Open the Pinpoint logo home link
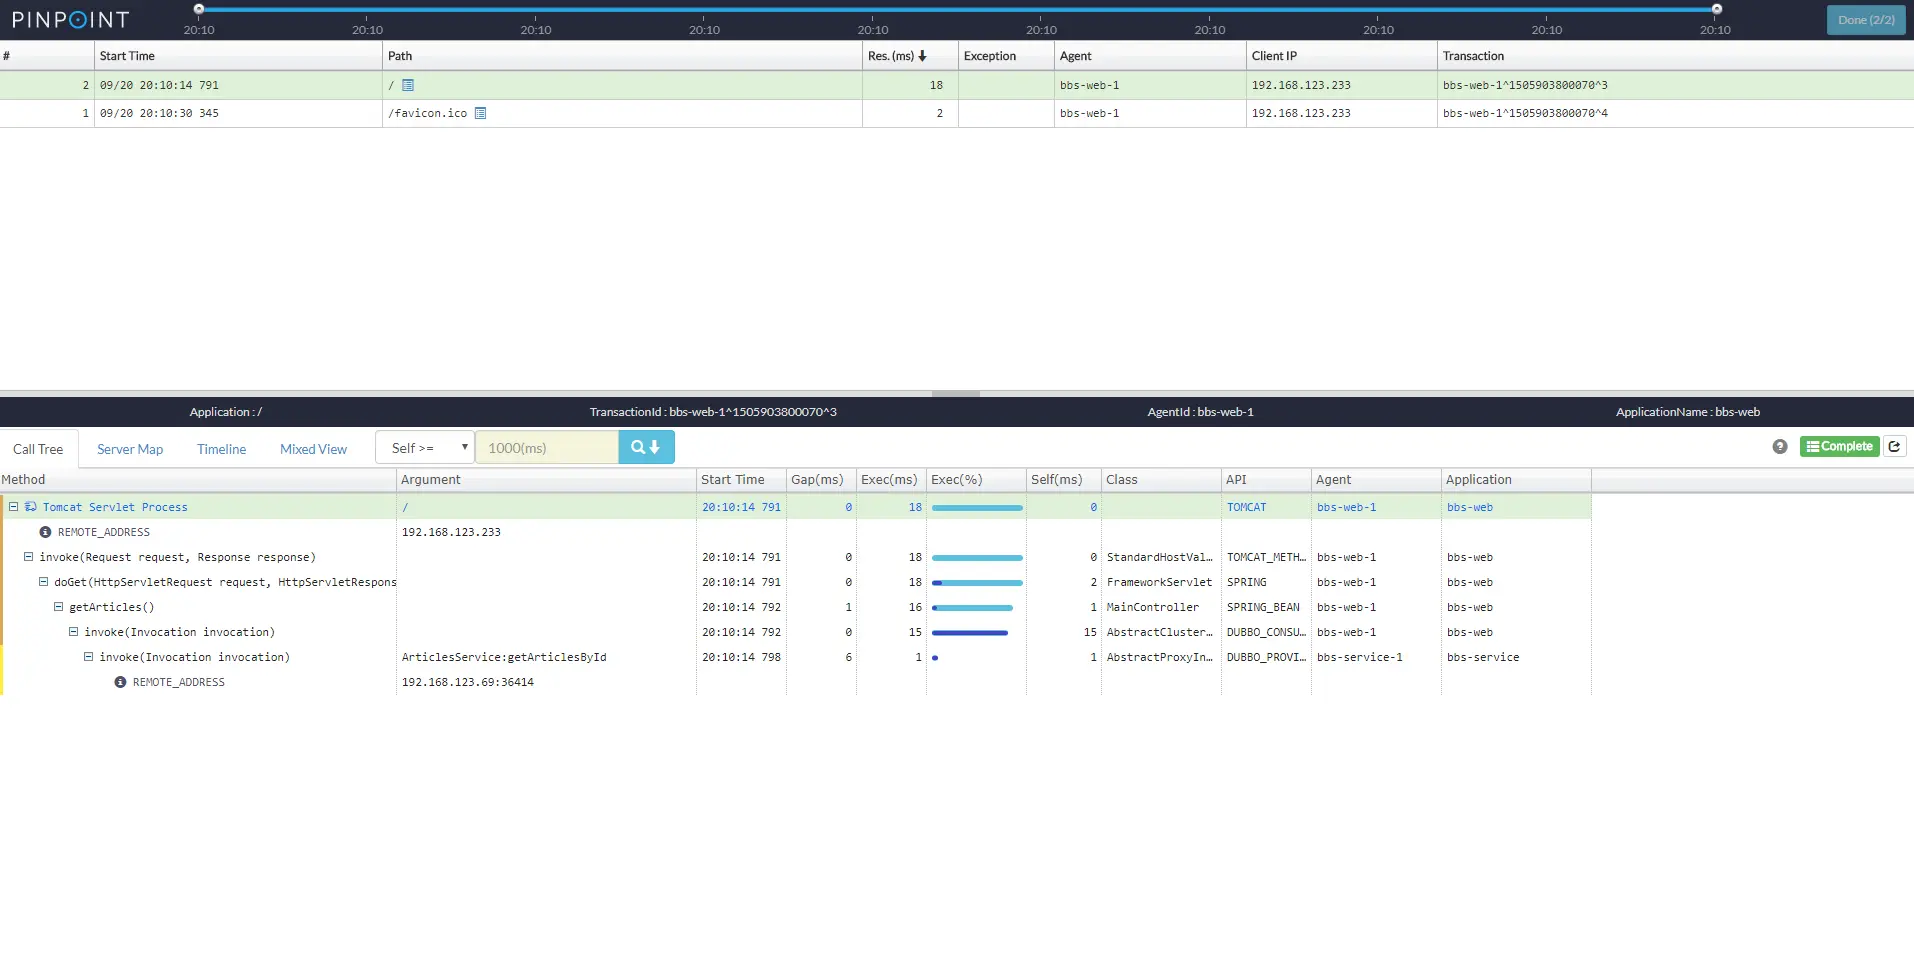This screenshot has width=1914, height=958. pyautogui.click(x=70, y=20)
